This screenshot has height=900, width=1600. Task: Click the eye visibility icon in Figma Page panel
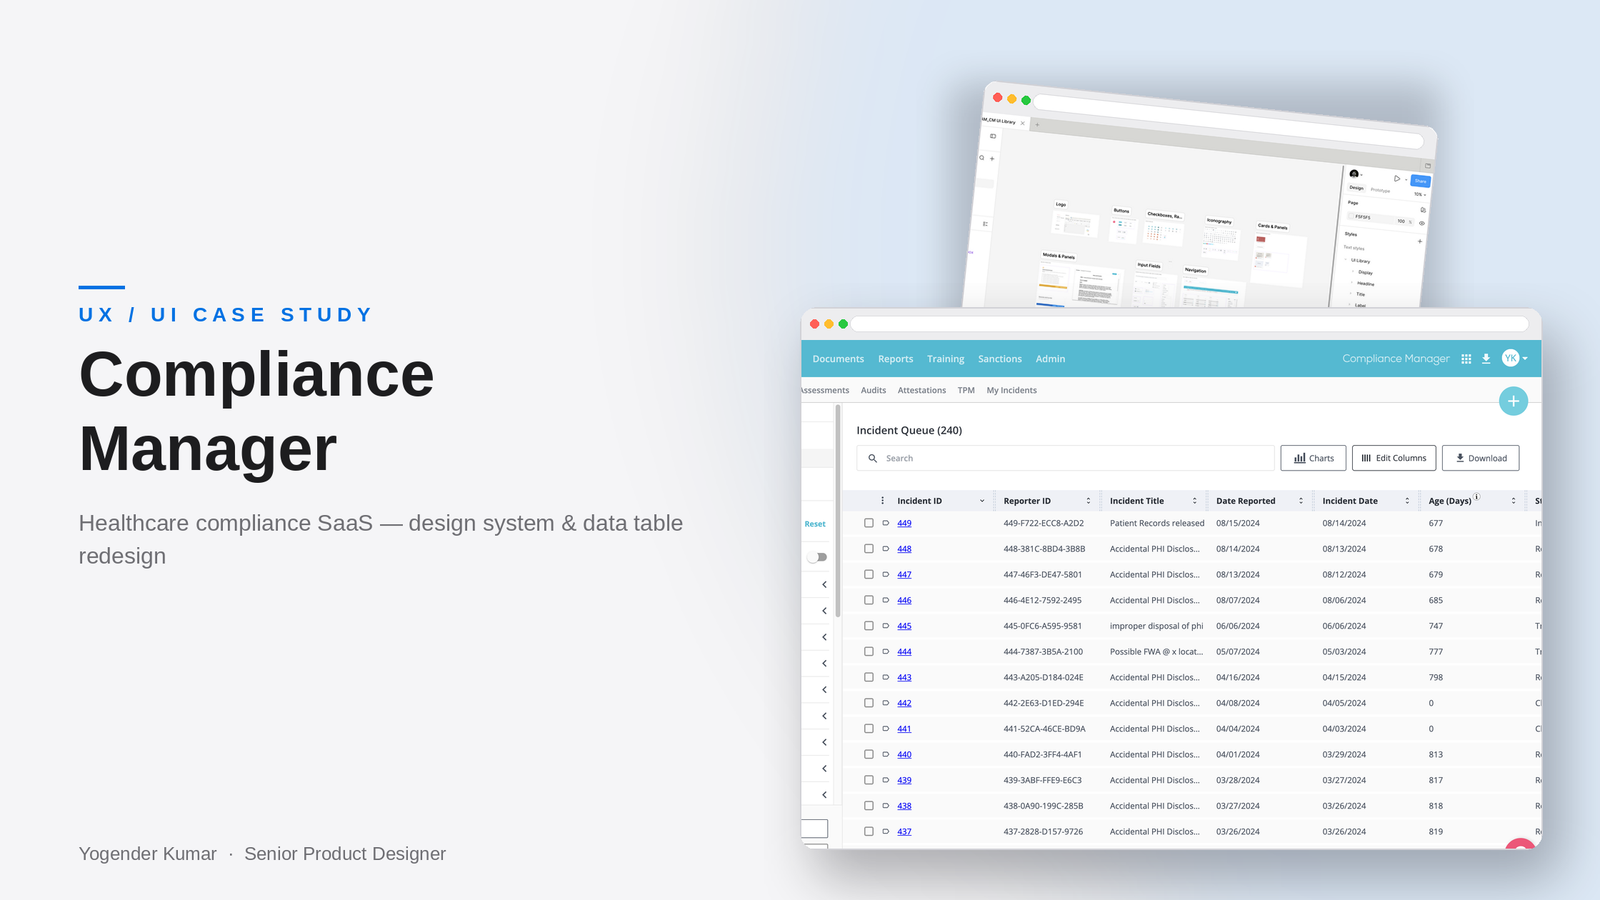1421,223
